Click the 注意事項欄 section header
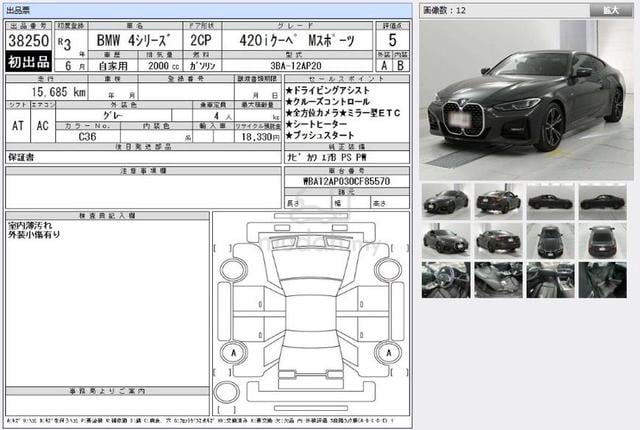 [x=143, y=171]
